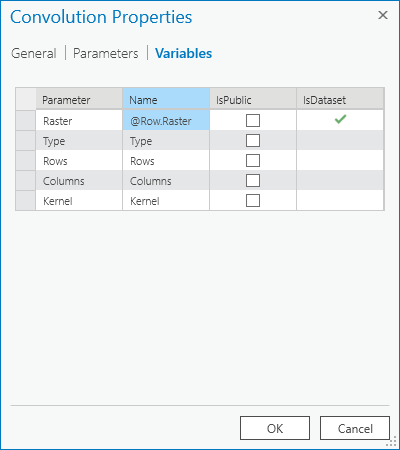Open the Parameters tab
Image resolution: width=400 pixels, height=450 pixels.
(106, 53)
